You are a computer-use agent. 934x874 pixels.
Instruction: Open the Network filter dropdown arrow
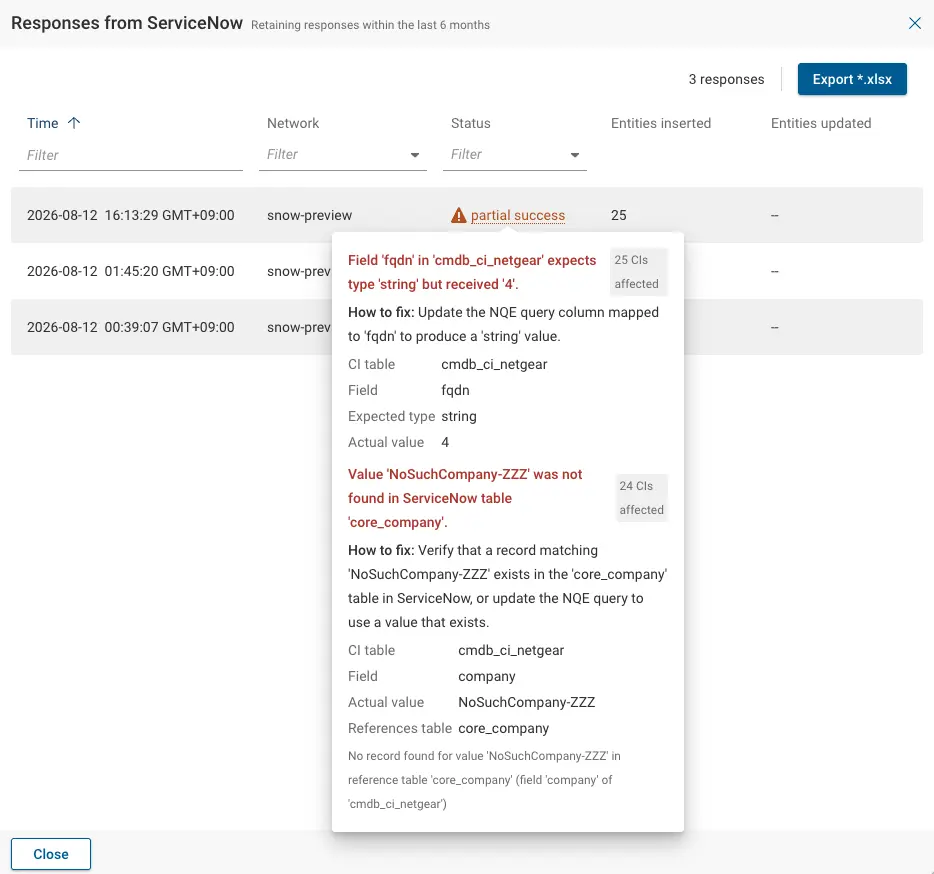click(415, 155)
